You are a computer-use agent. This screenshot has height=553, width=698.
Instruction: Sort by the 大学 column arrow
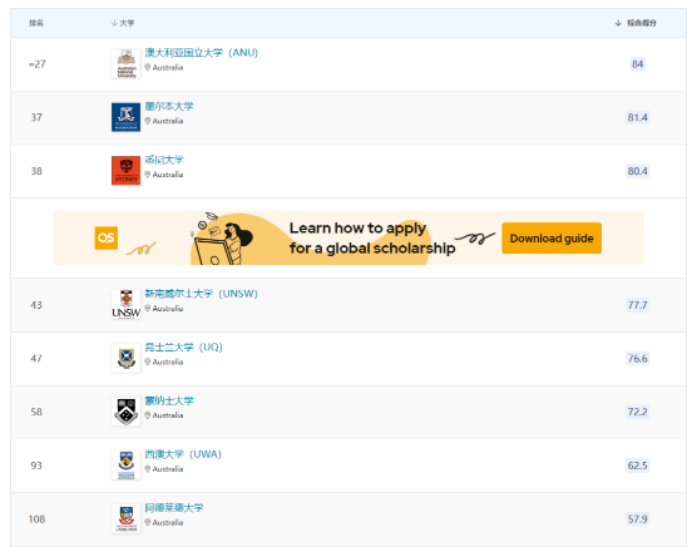coord(114,23)
